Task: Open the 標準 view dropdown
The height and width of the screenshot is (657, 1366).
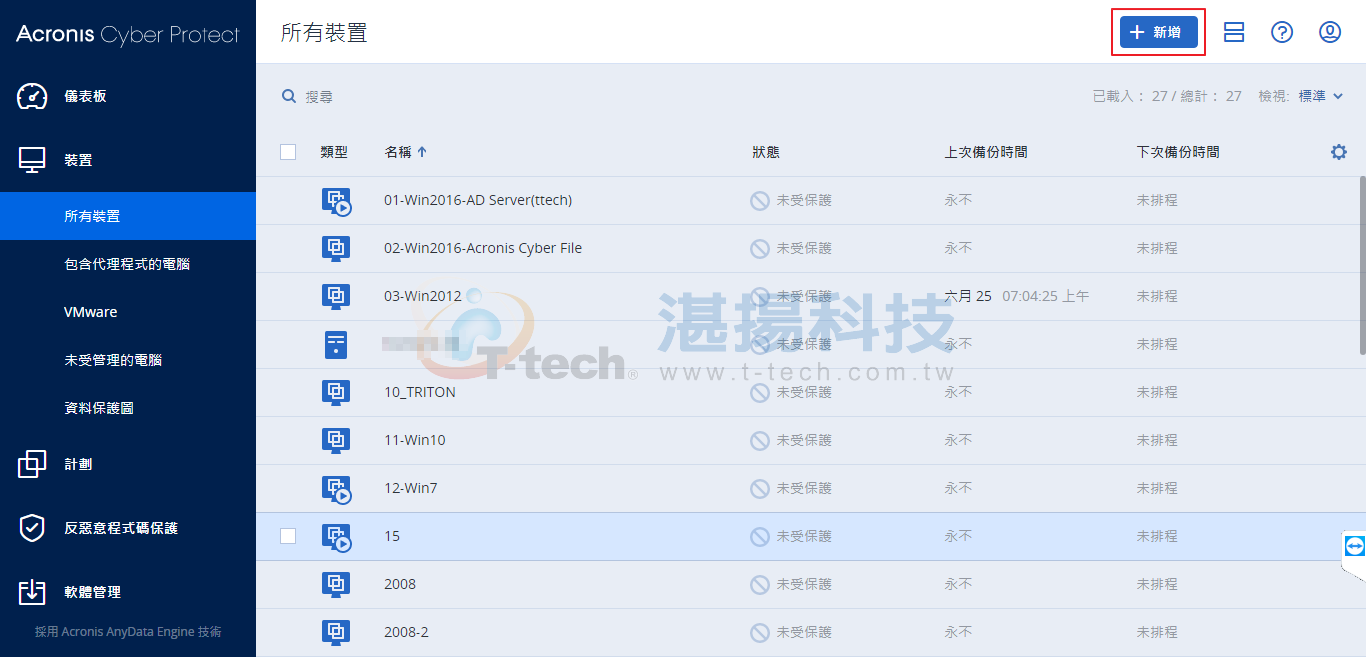Action: point(1320,96)
